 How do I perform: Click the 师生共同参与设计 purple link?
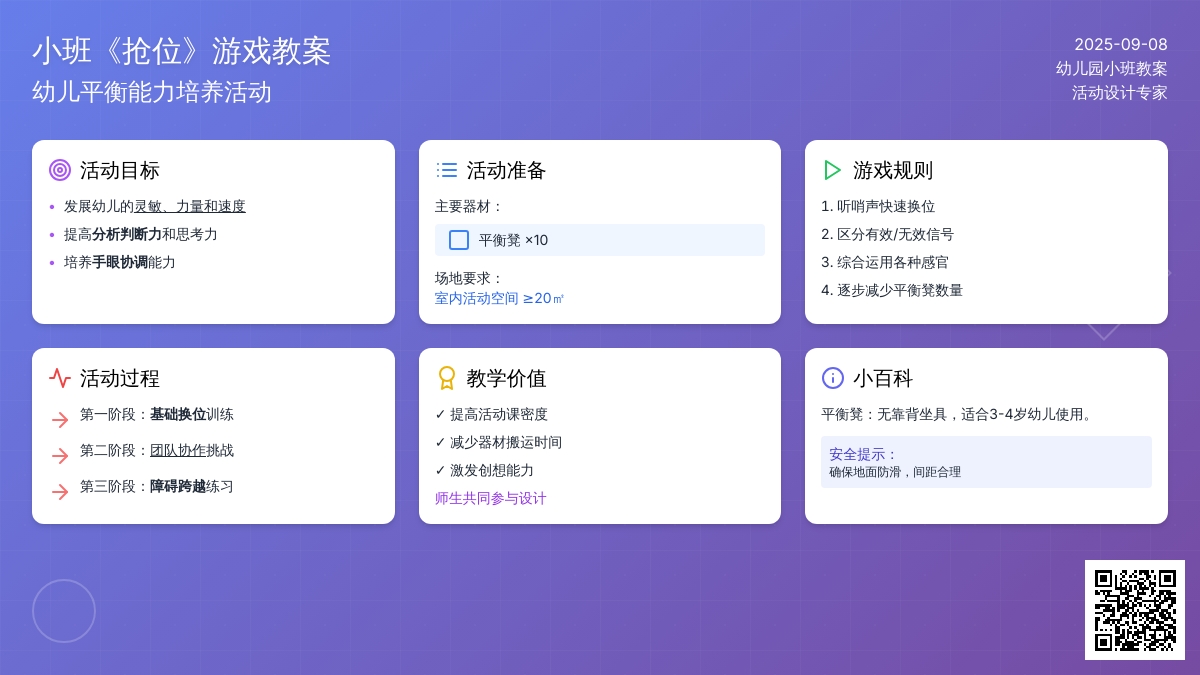tap(491, 498)
